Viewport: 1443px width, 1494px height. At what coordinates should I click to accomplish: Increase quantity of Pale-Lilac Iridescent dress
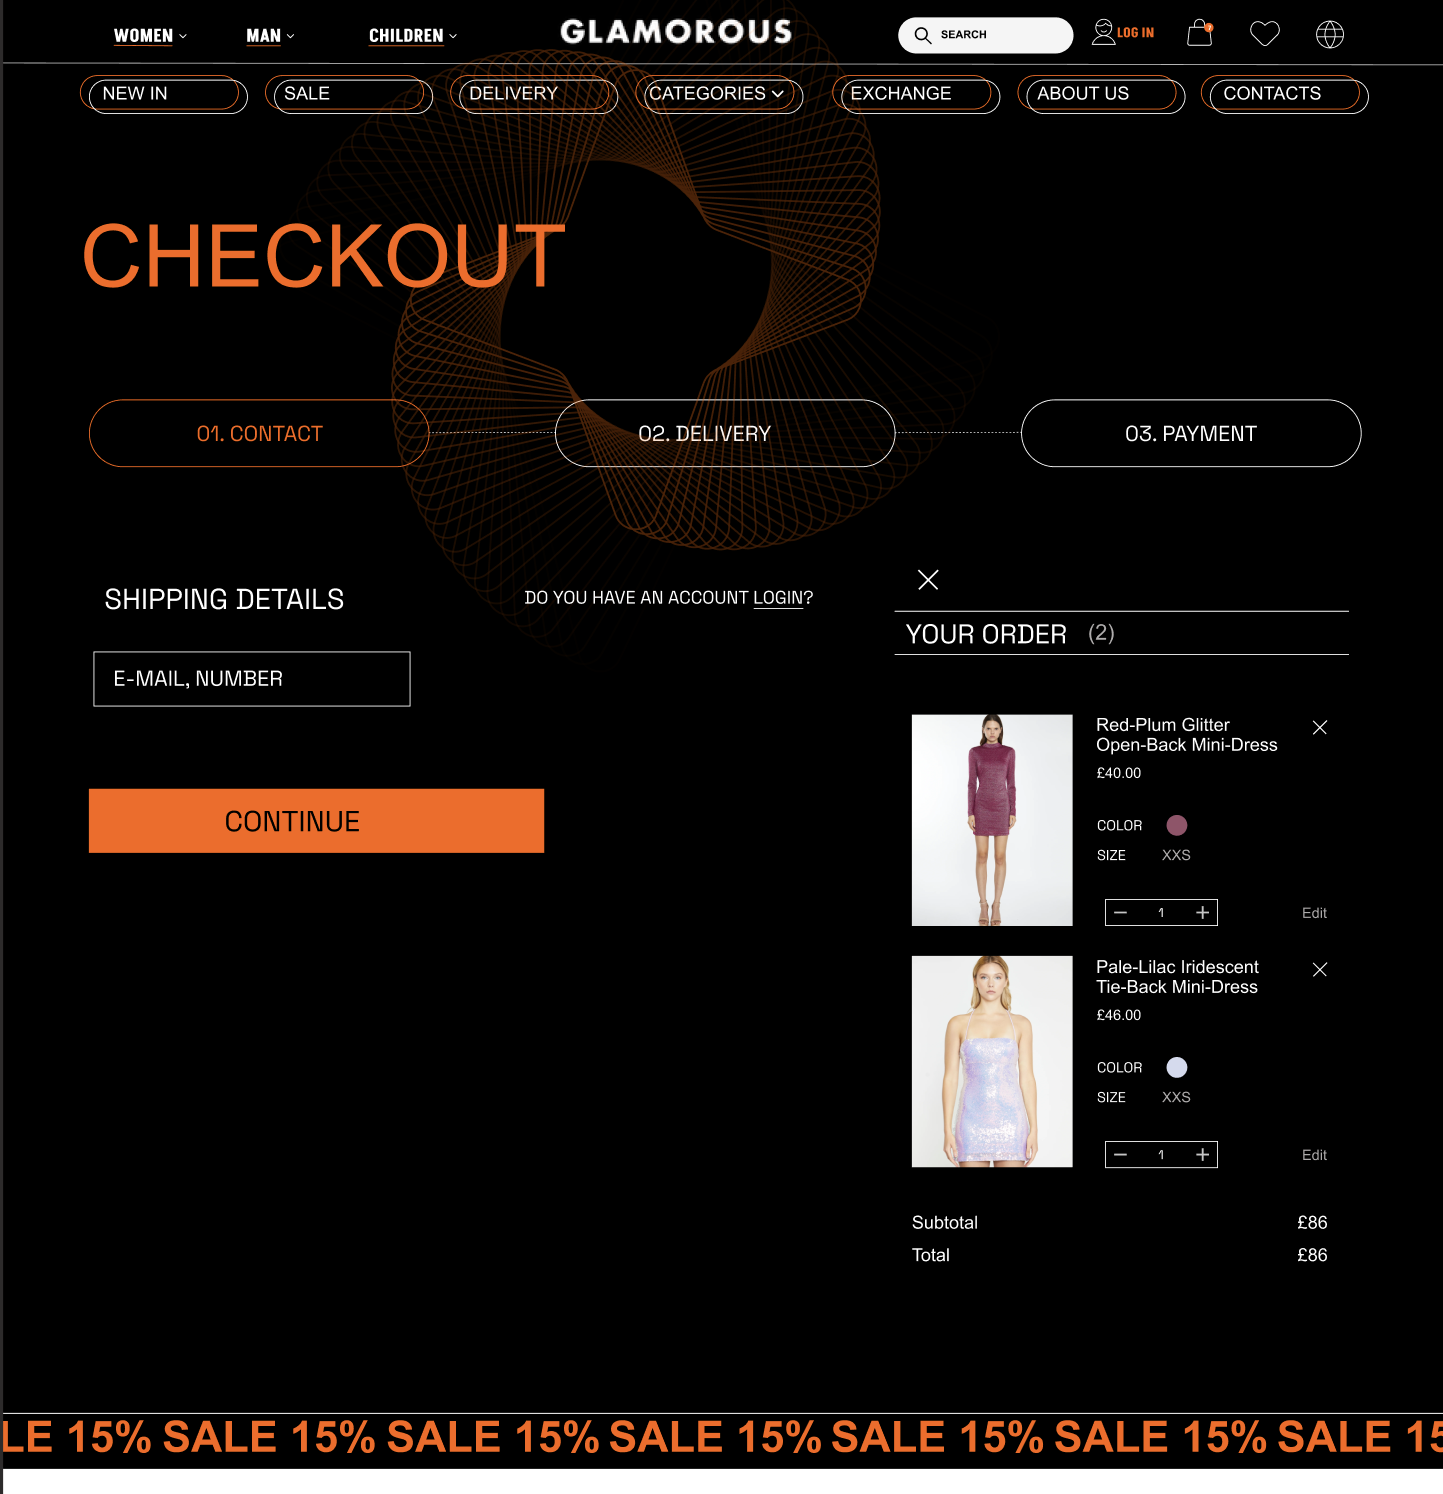pyautogui.click(x=1202, y=1155)
